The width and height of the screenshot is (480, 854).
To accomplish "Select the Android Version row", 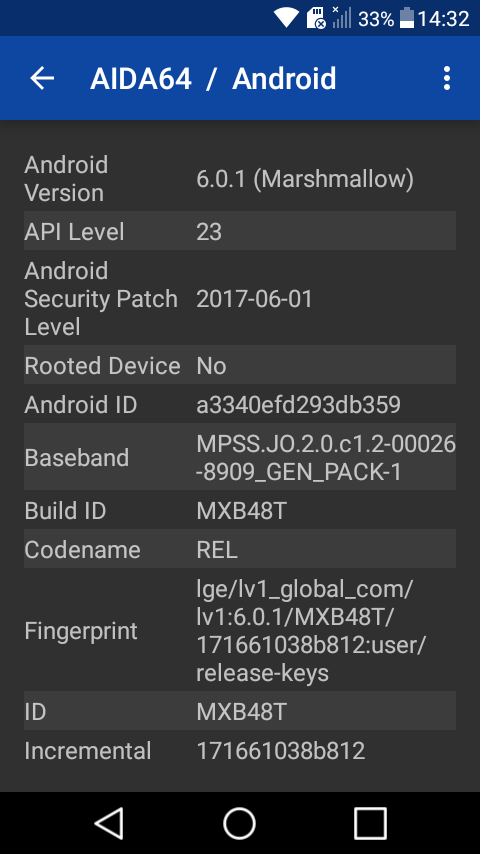I will (240, 179).
